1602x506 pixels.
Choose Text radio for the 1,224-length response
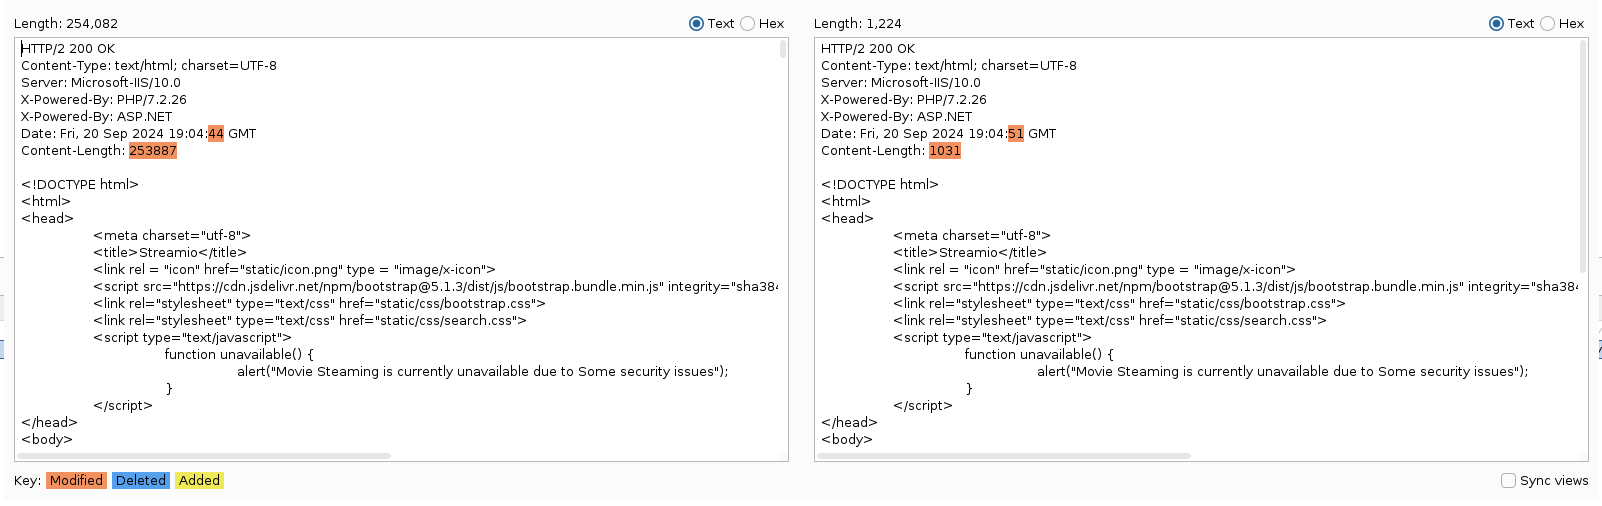[1497, 24]
